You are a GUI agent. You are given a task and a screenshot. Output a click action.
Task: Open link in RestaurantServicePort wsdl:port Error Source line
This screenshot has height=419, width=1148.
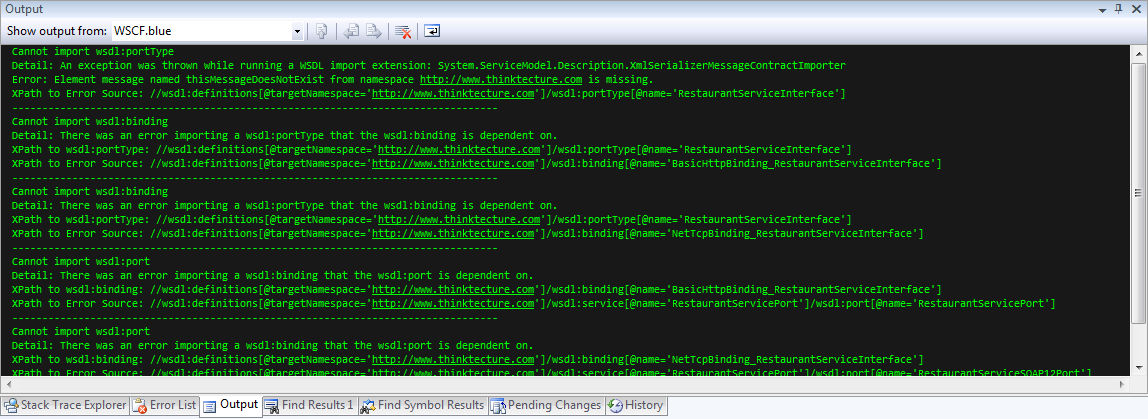click(x=453, y=303)
